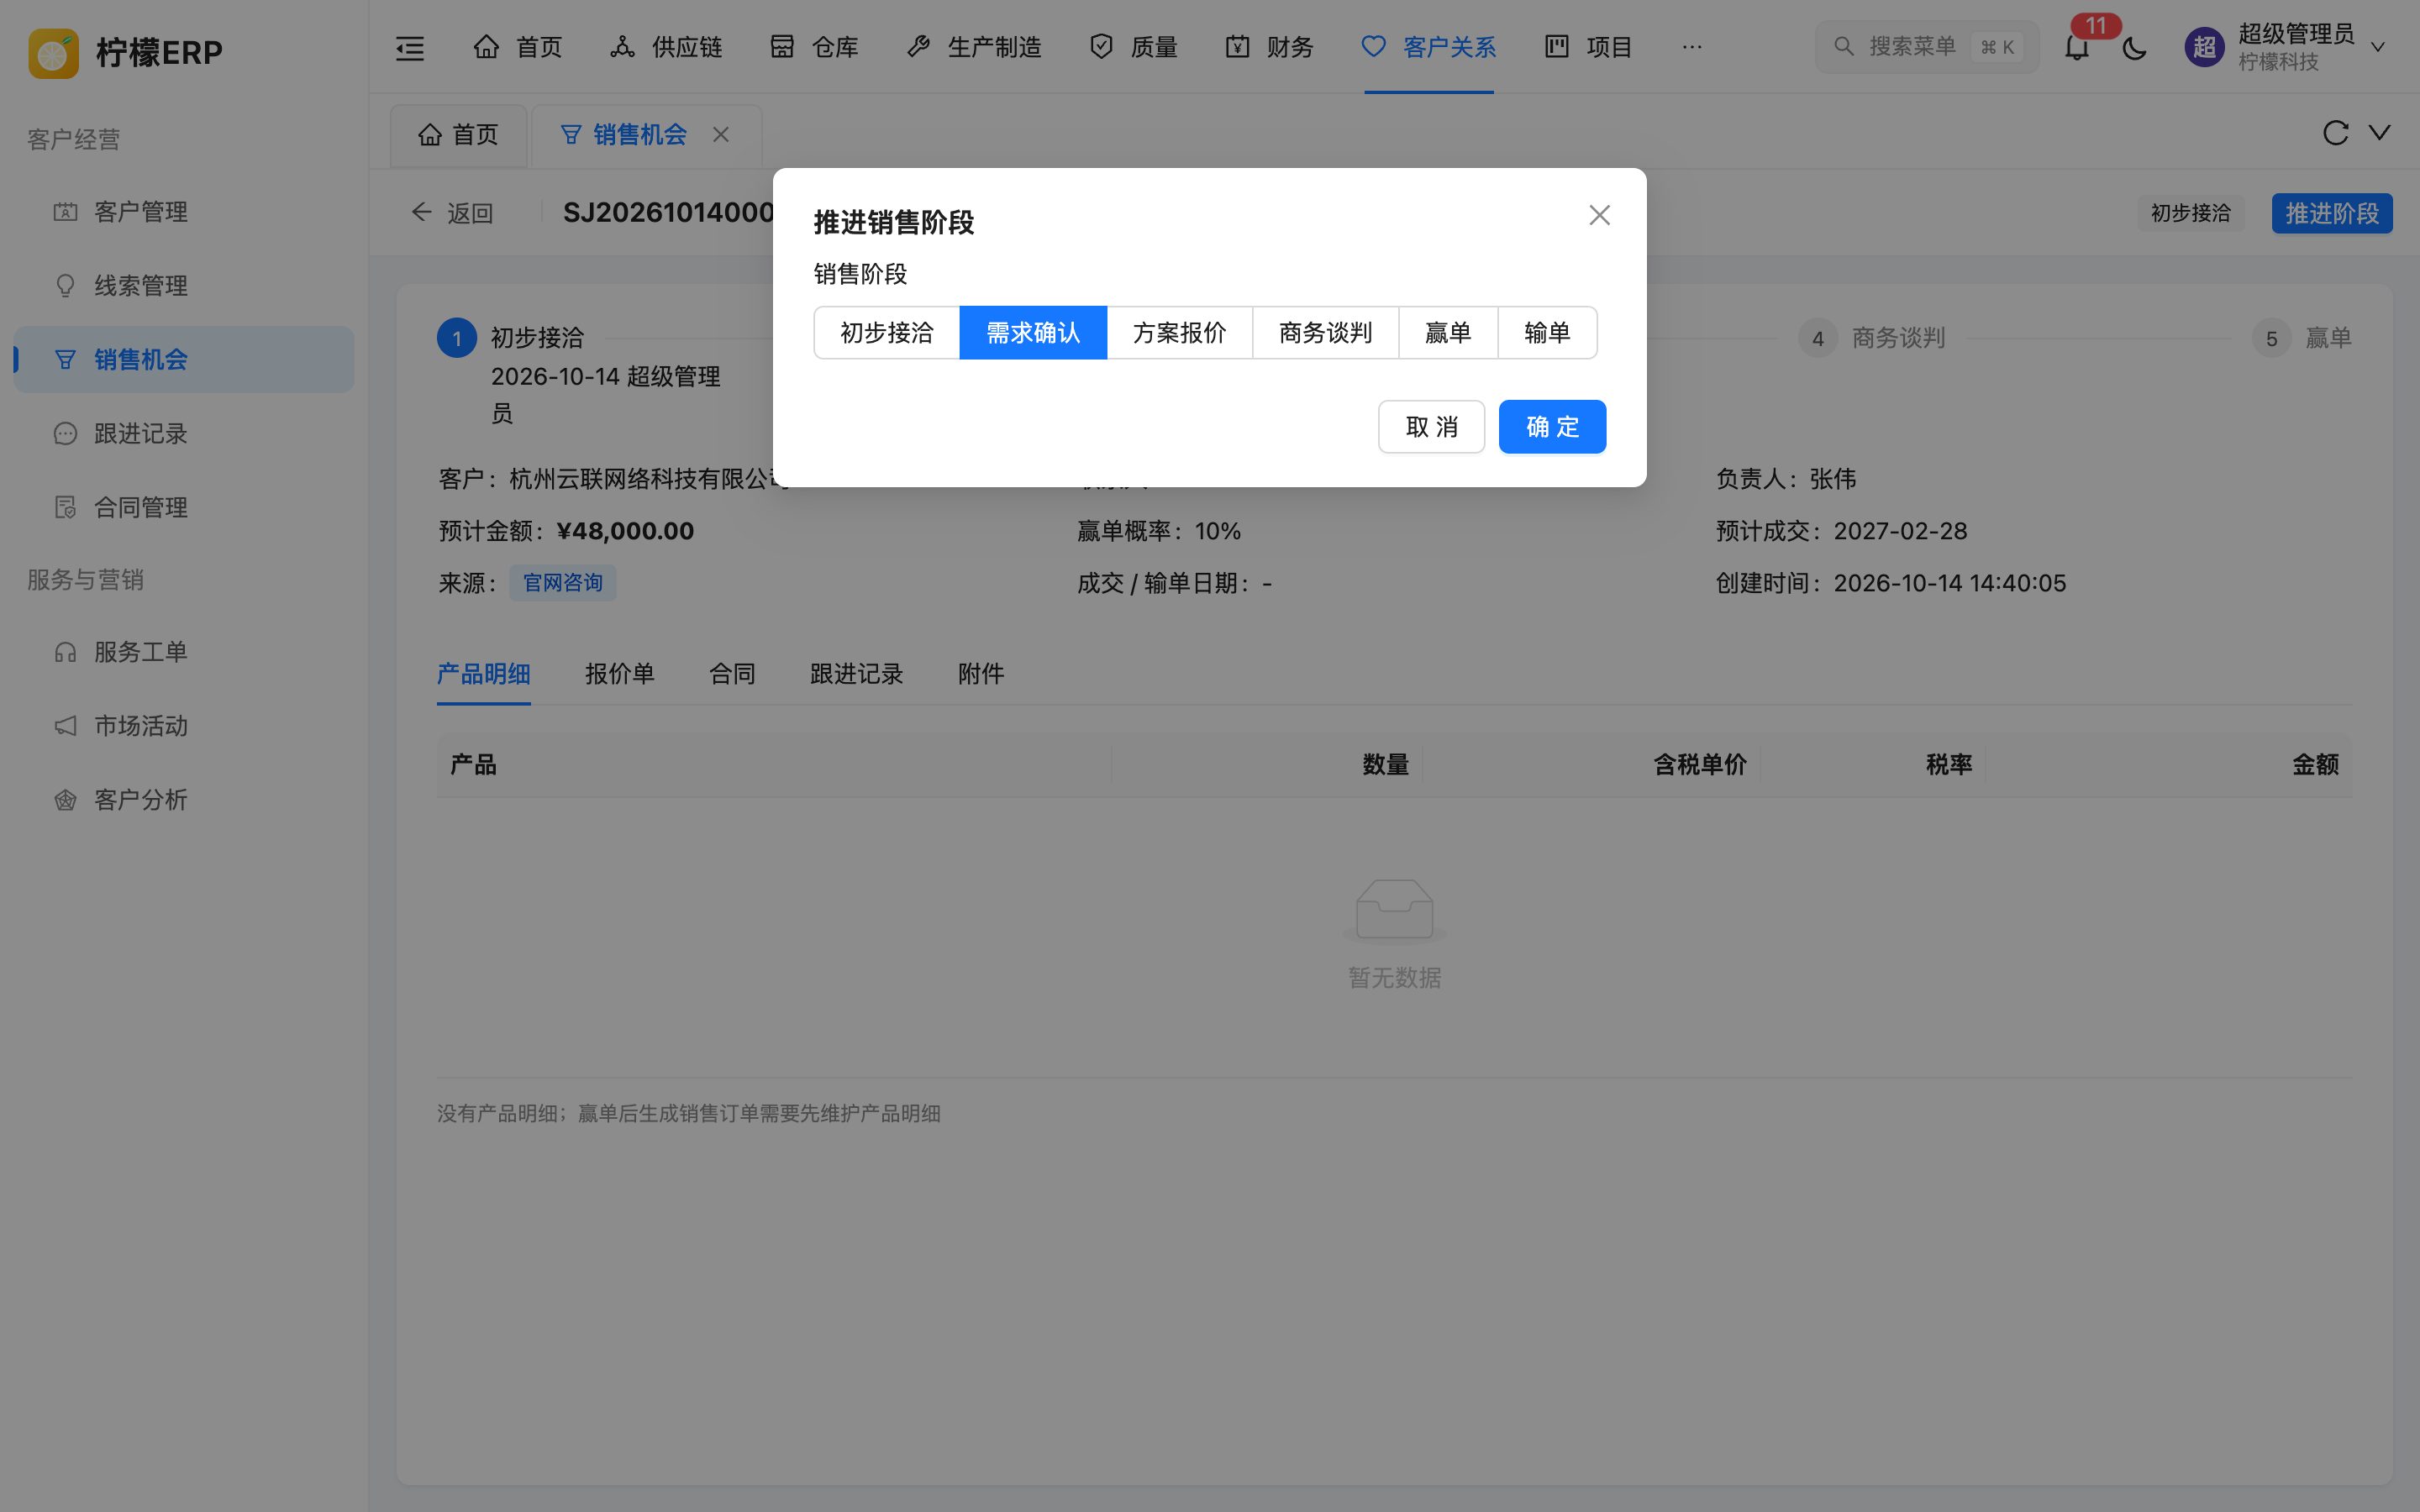The width and height of the screenshot is (2420, 1512).
Task: Select the 方案报价 stage option
Action: (x=1180, y=333)
